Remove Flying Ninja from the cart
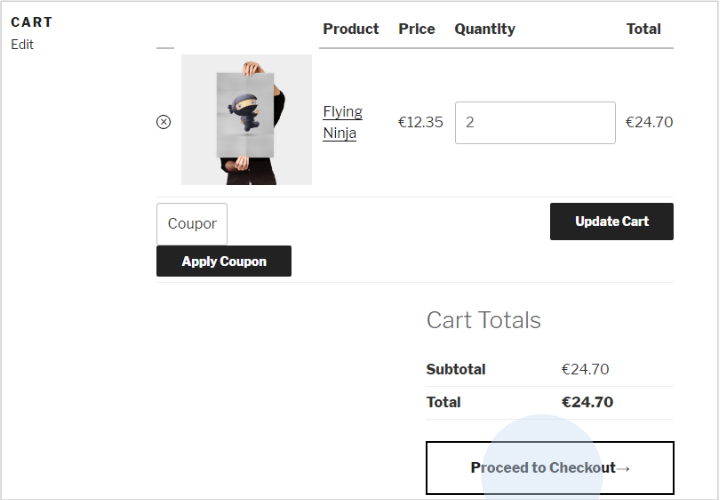721x500 pixels. tap(164, 122)
